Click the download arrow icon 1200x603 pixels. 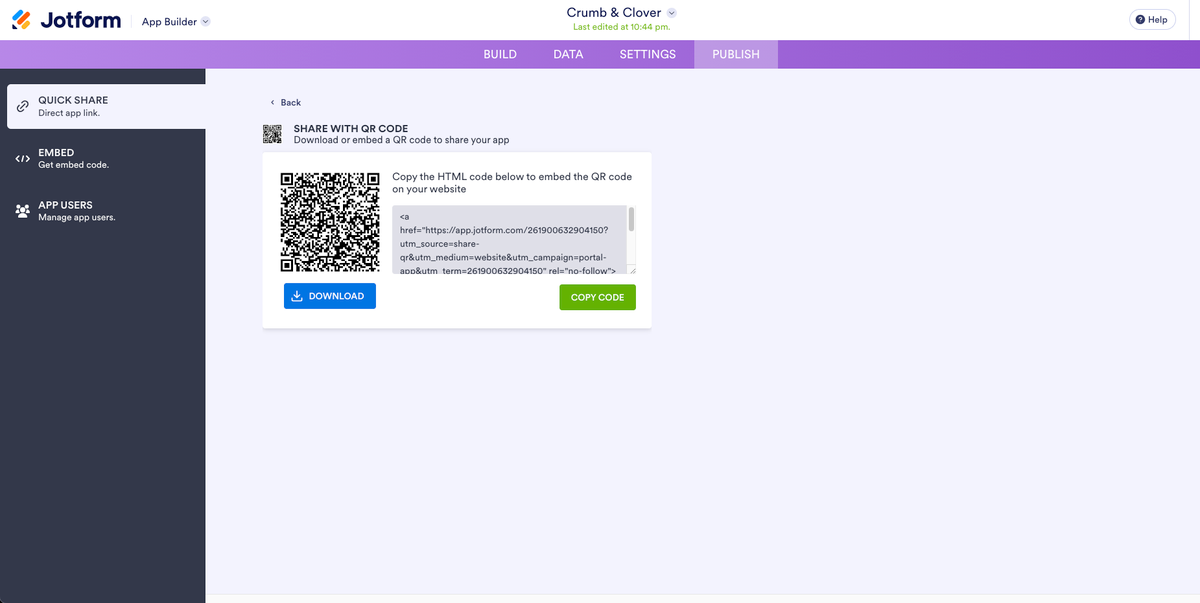(x=297, y=296)
